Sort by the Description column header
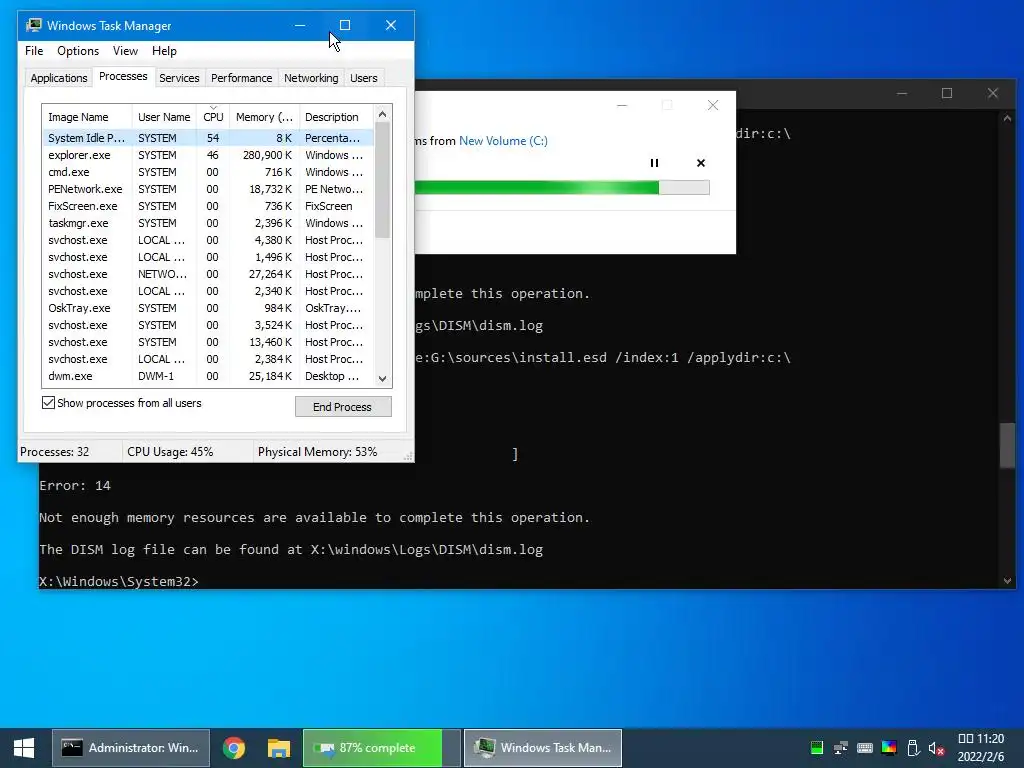The width and height of the screenshot is (1024, 768). point(336,117)
